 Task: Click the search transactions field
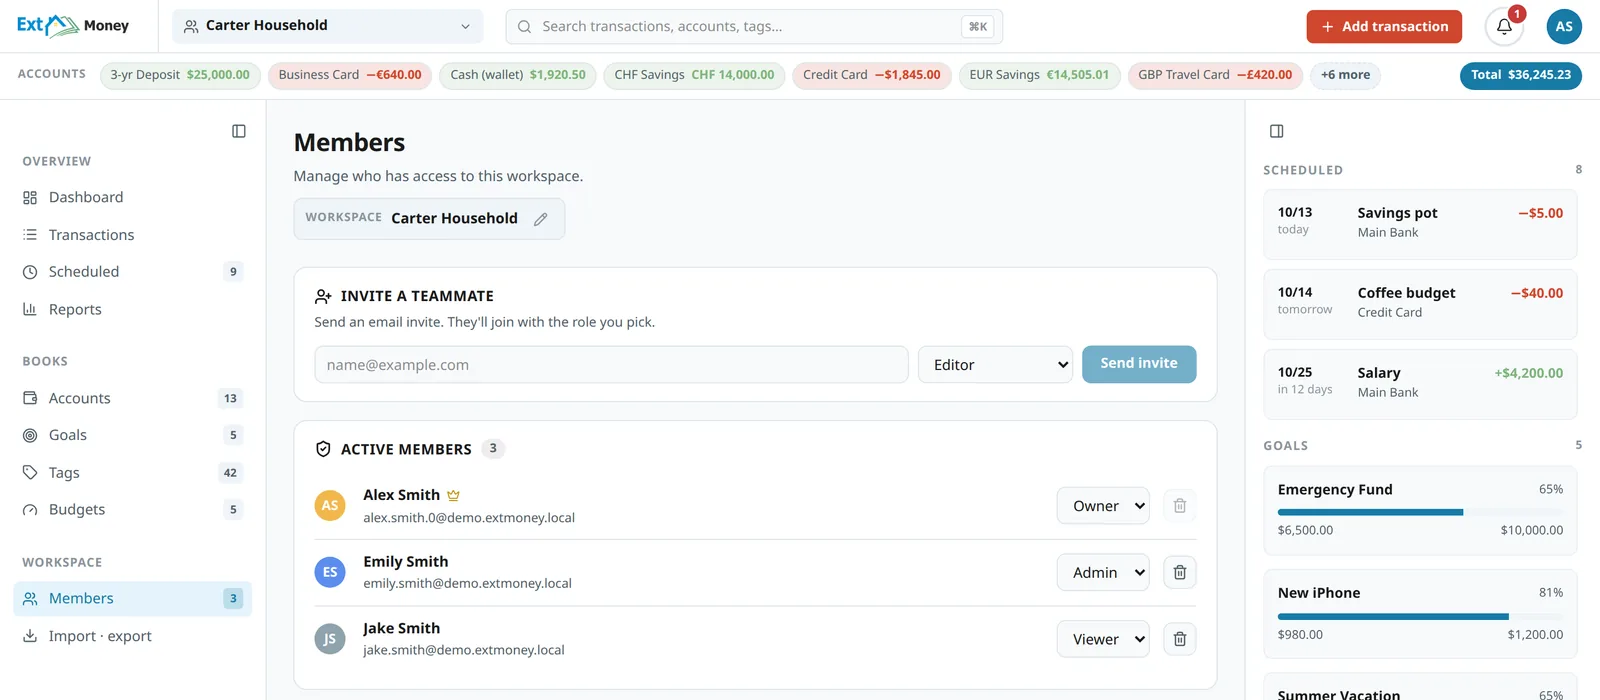point(754,27)
